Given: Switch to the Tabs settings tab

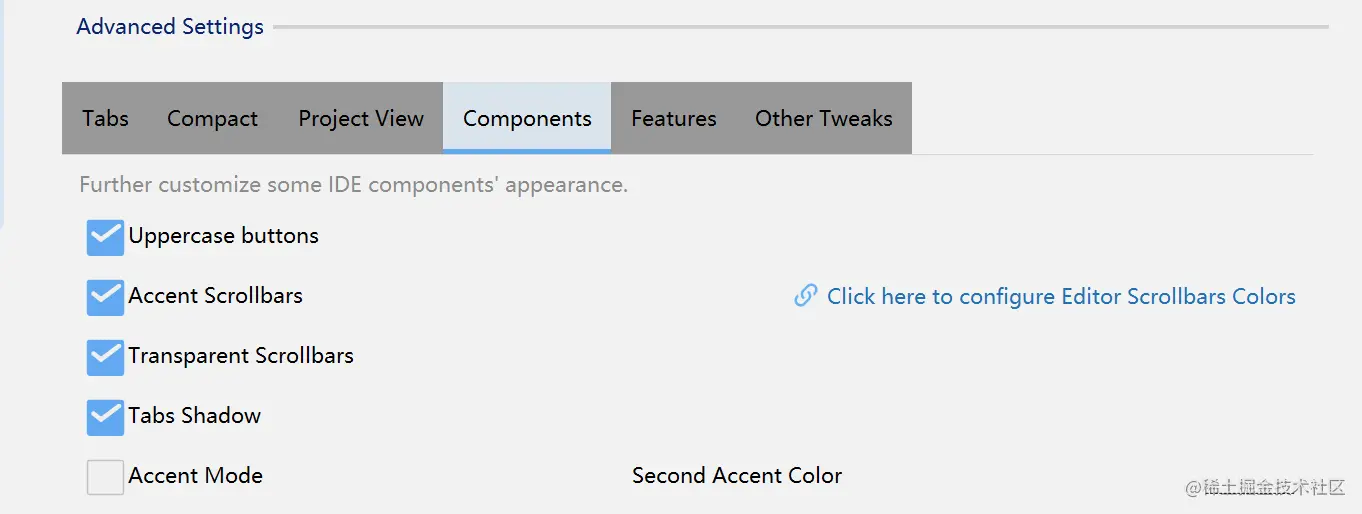Looking at the screenshot, I should (105, 118).
